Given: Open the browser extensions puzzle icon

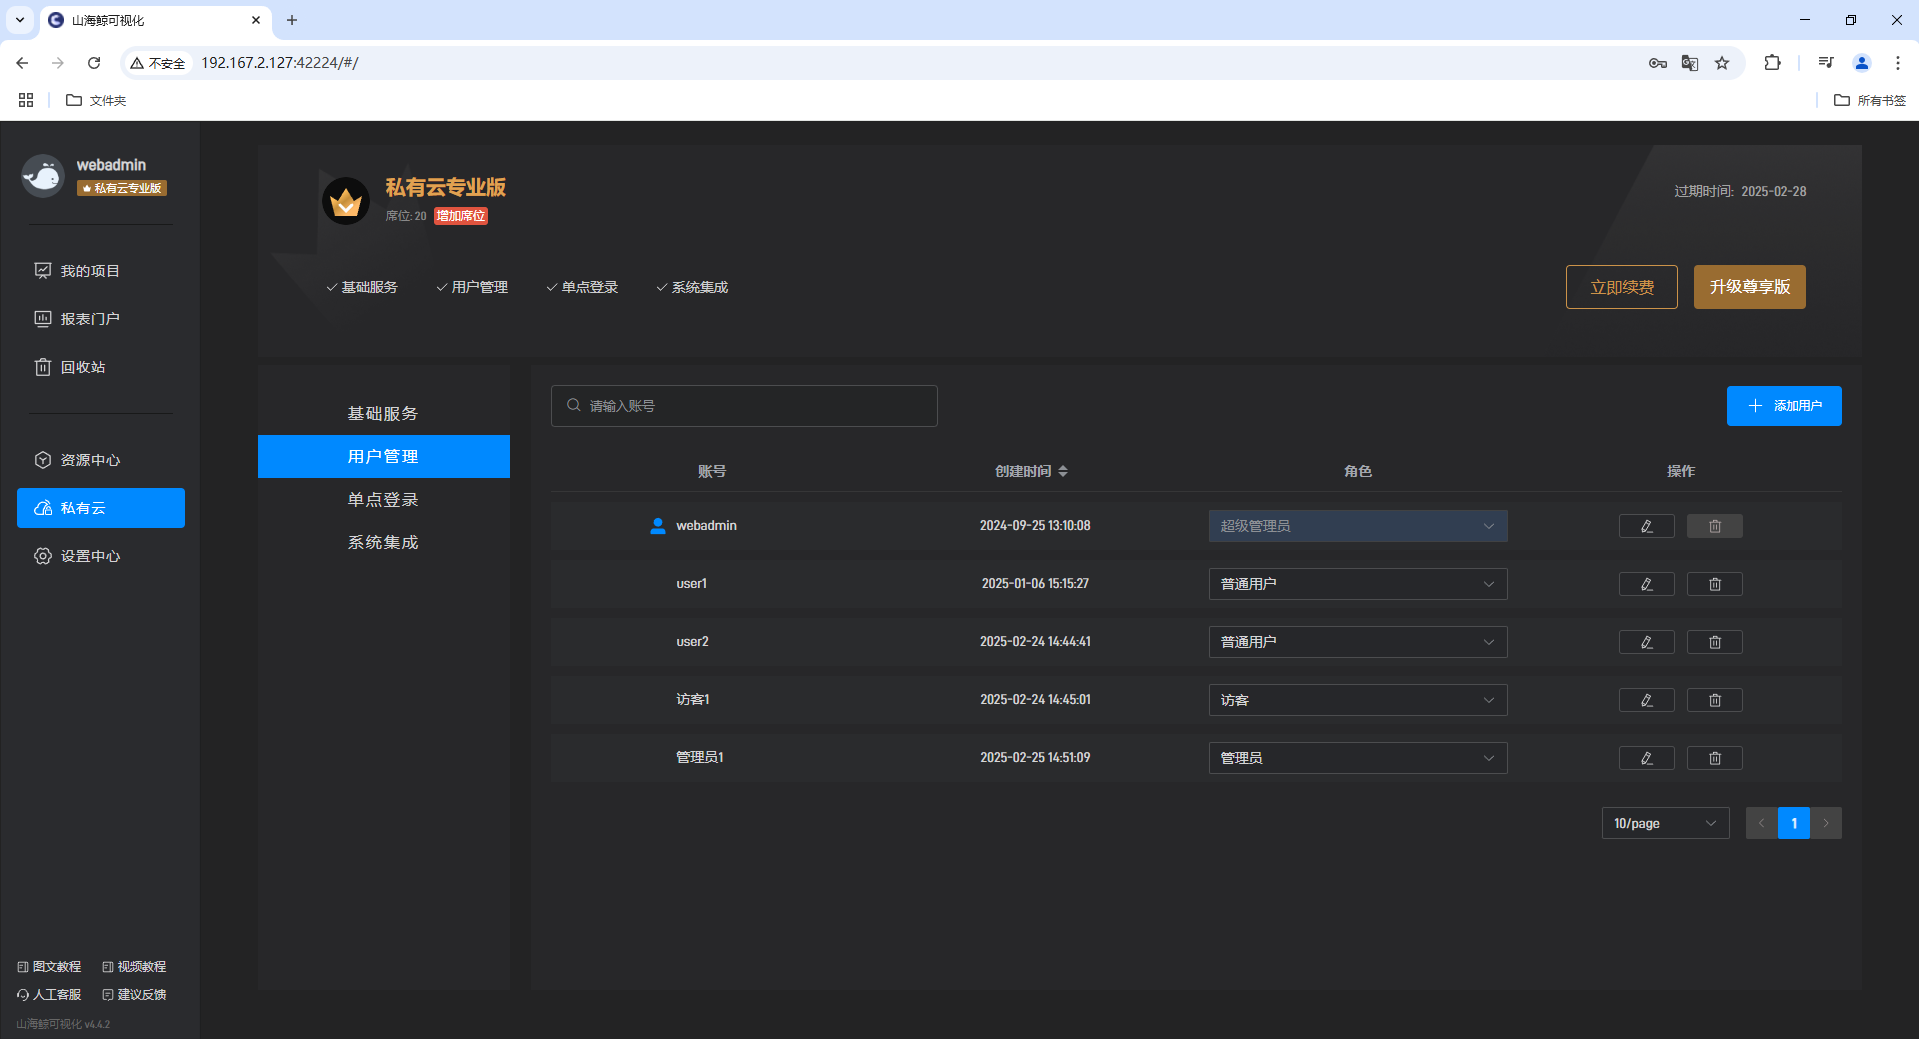Looking at the screenshot, I should click(1772, 63).
